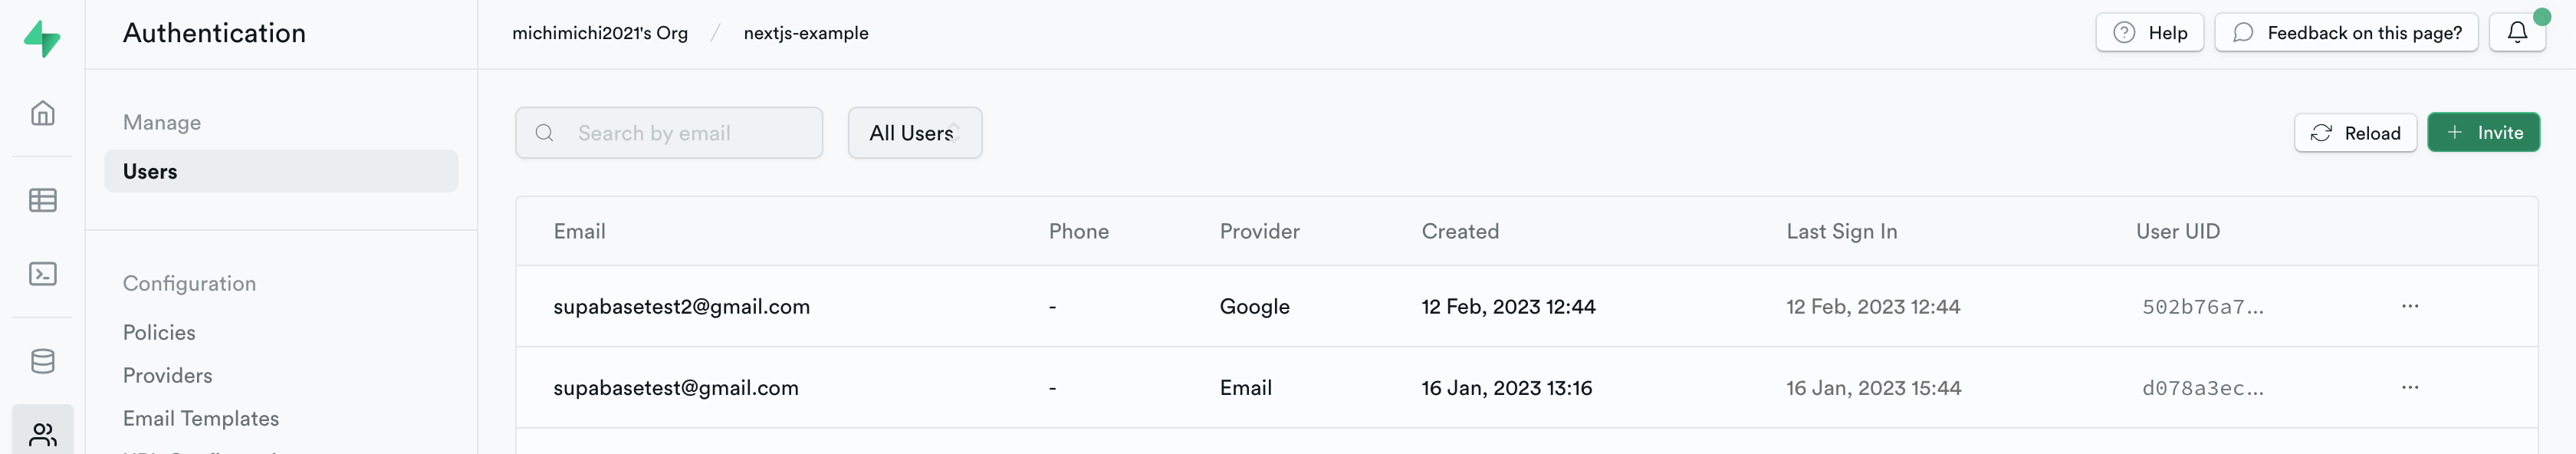This screenshot has height=454, width=2576.
Task: Expand the All Users filter dropdown
Action: point(914,133)
